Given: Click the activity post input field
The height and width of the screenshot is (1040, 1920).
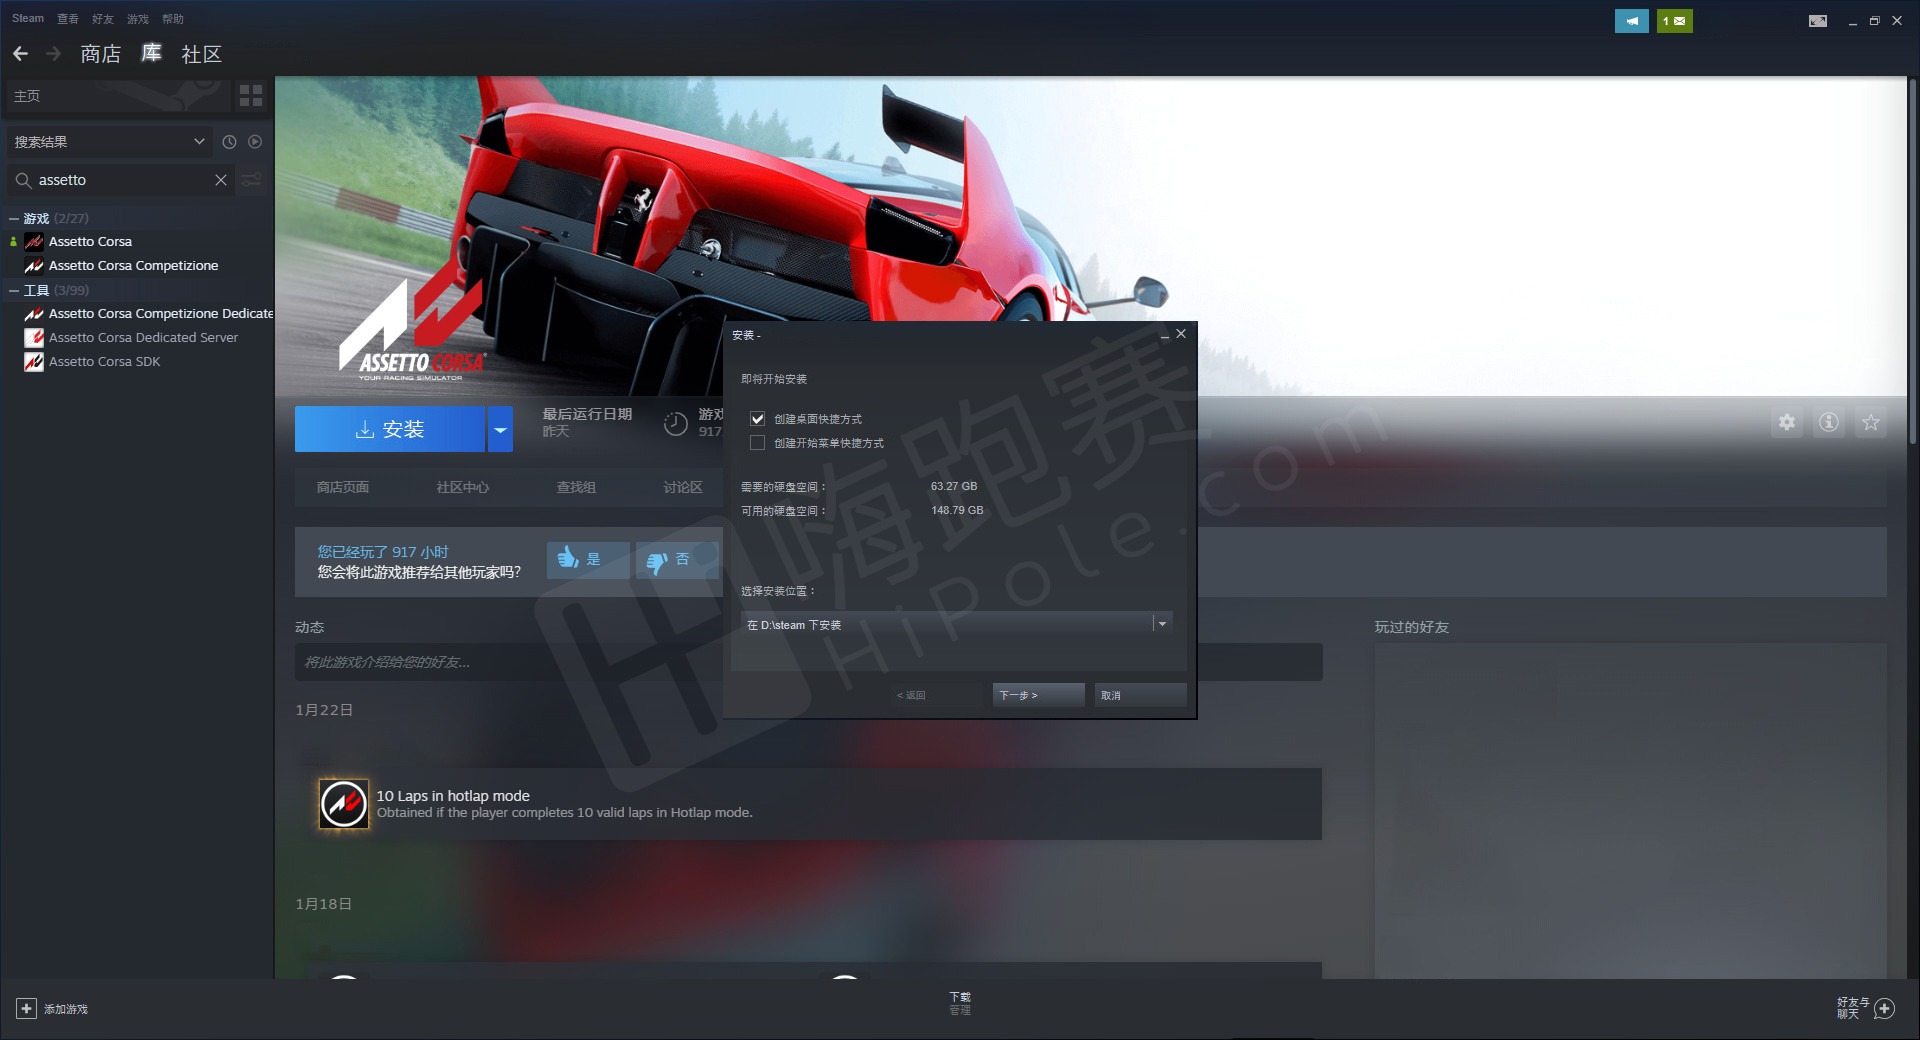Looking at the screenshot, I should pyautogui.click(x=808, y=662).
